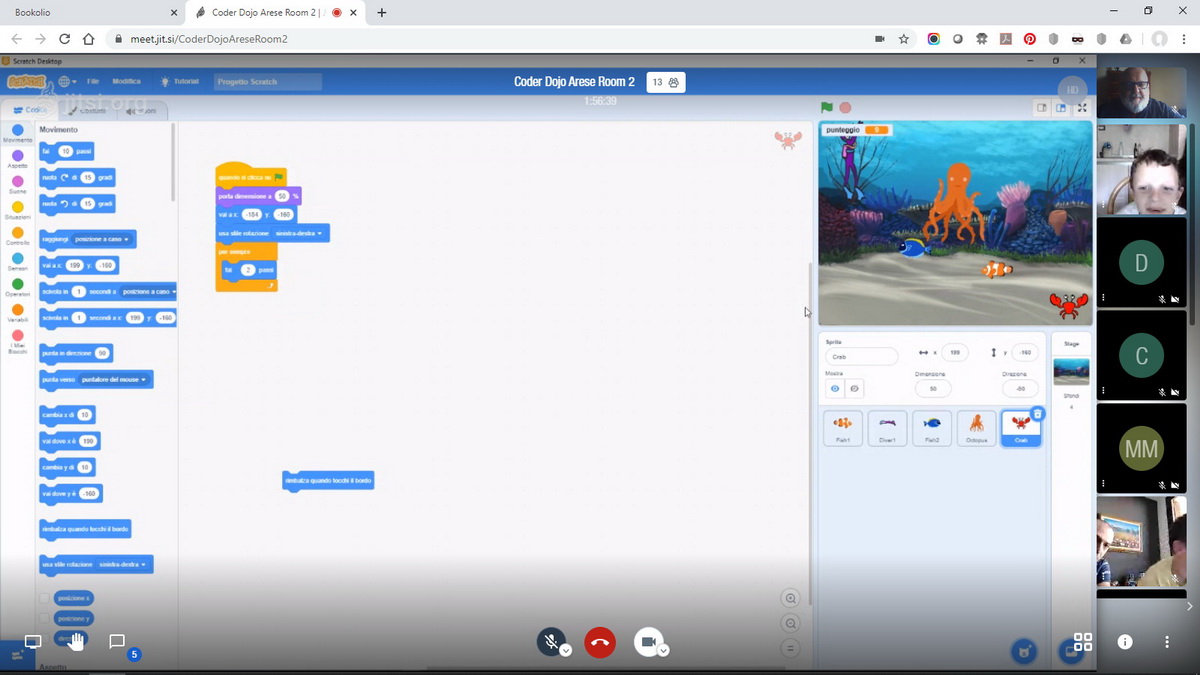Switch to small stage layout
Image resolution: width=1200 pixels, height=675 pixels.
point(1041,108)
